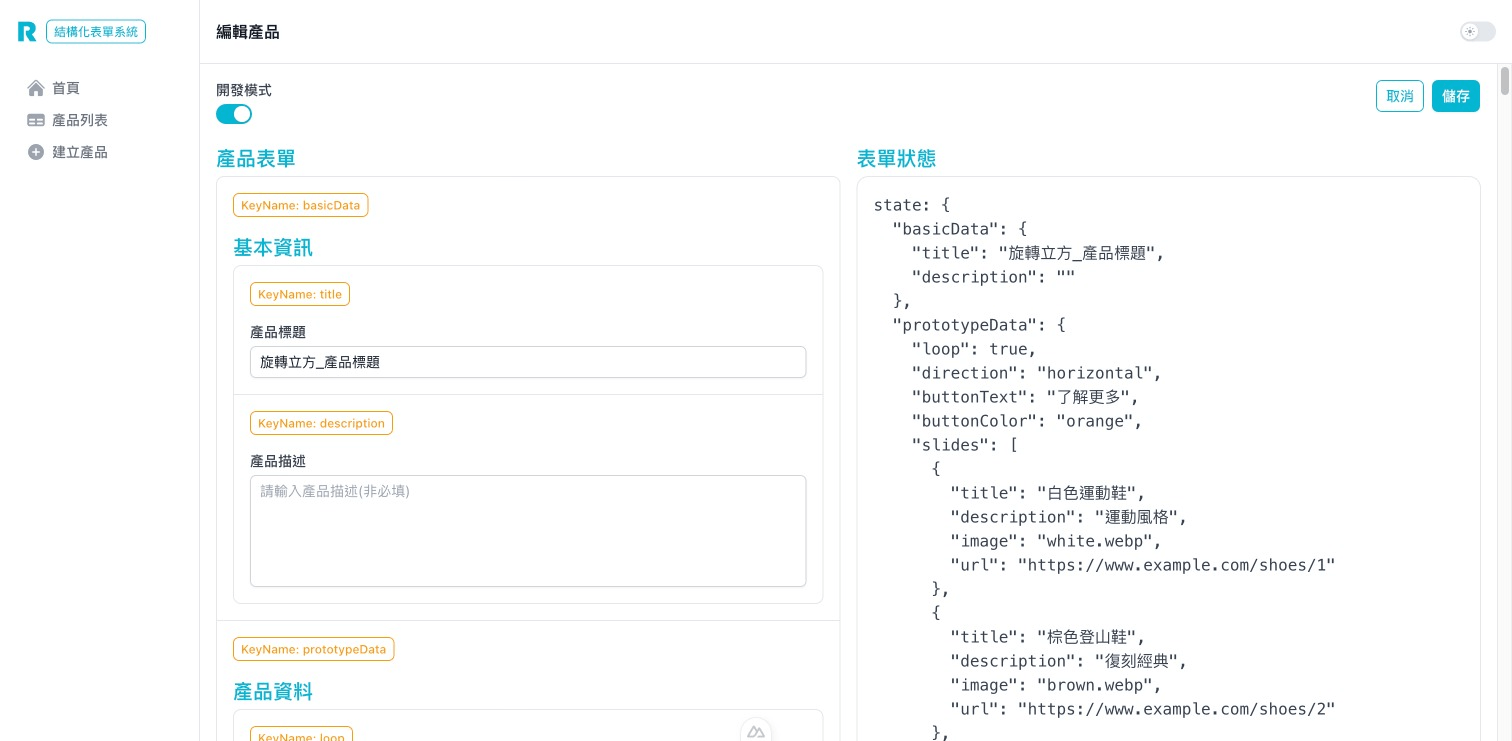Screen dimensions: 1512x741
Task: Click the house icon in the sidebar
Action: 36,88
